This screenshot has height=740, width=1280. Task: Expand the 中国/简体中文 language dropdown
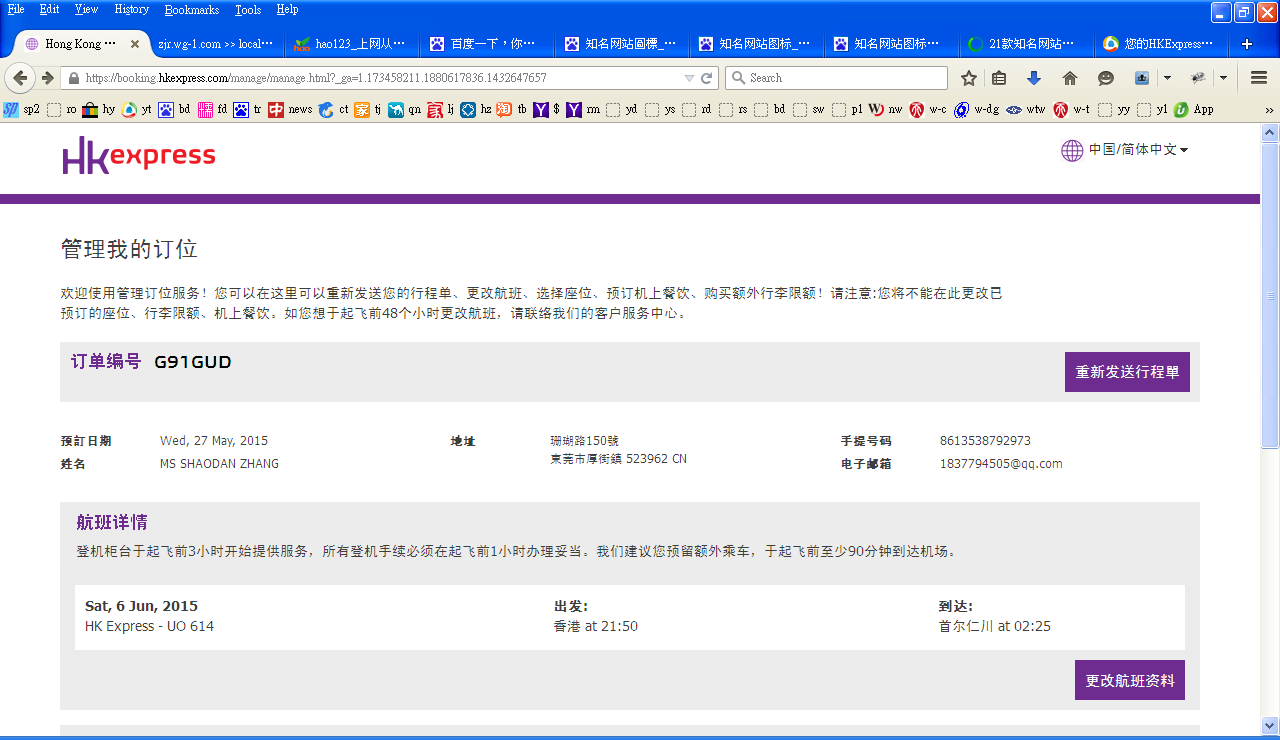[x=1125, y=150]
